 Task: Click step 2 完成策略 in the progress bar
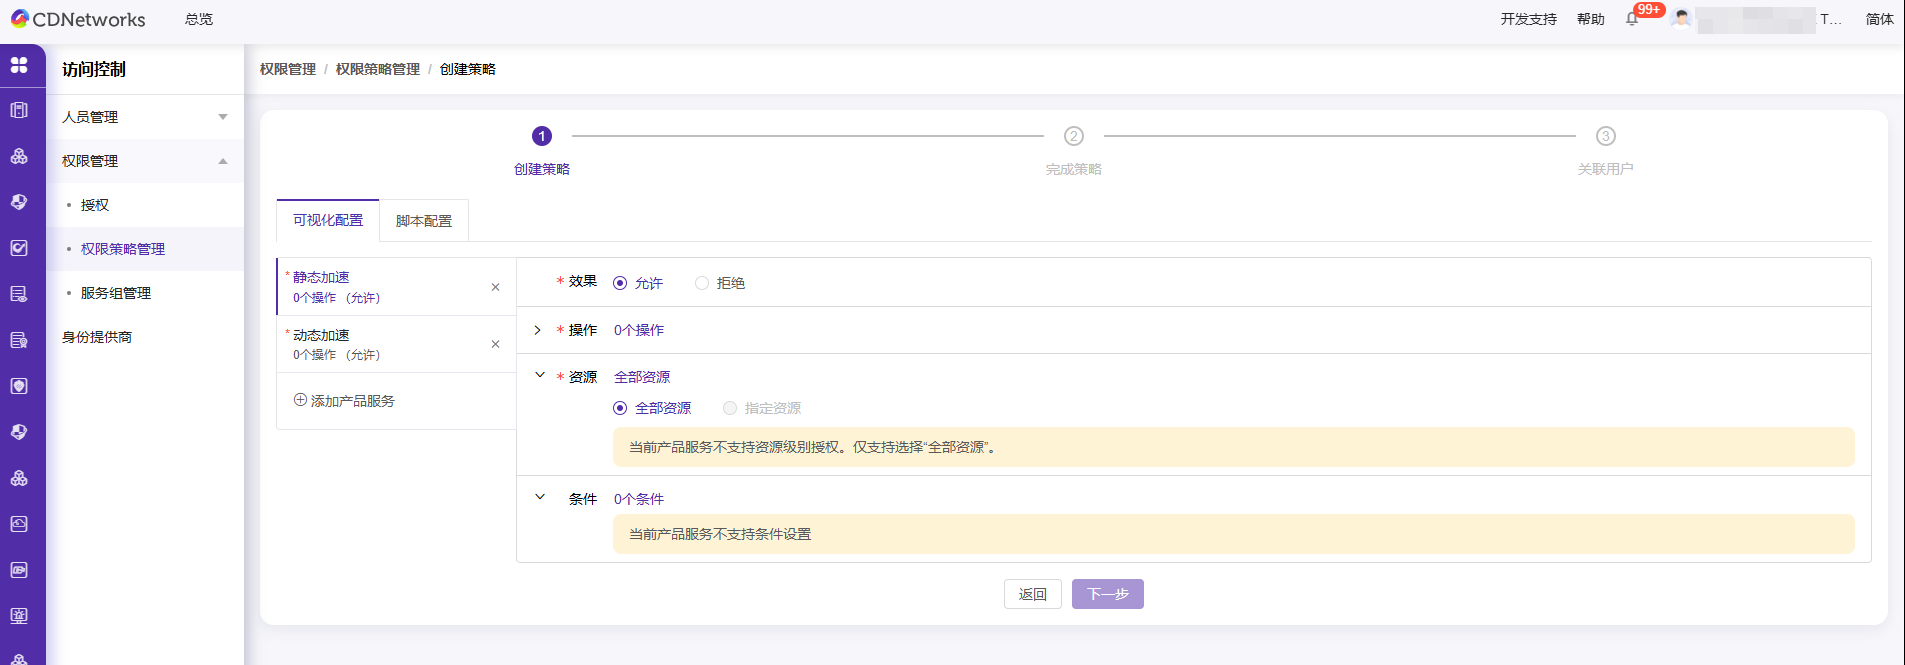[1073, 136]
